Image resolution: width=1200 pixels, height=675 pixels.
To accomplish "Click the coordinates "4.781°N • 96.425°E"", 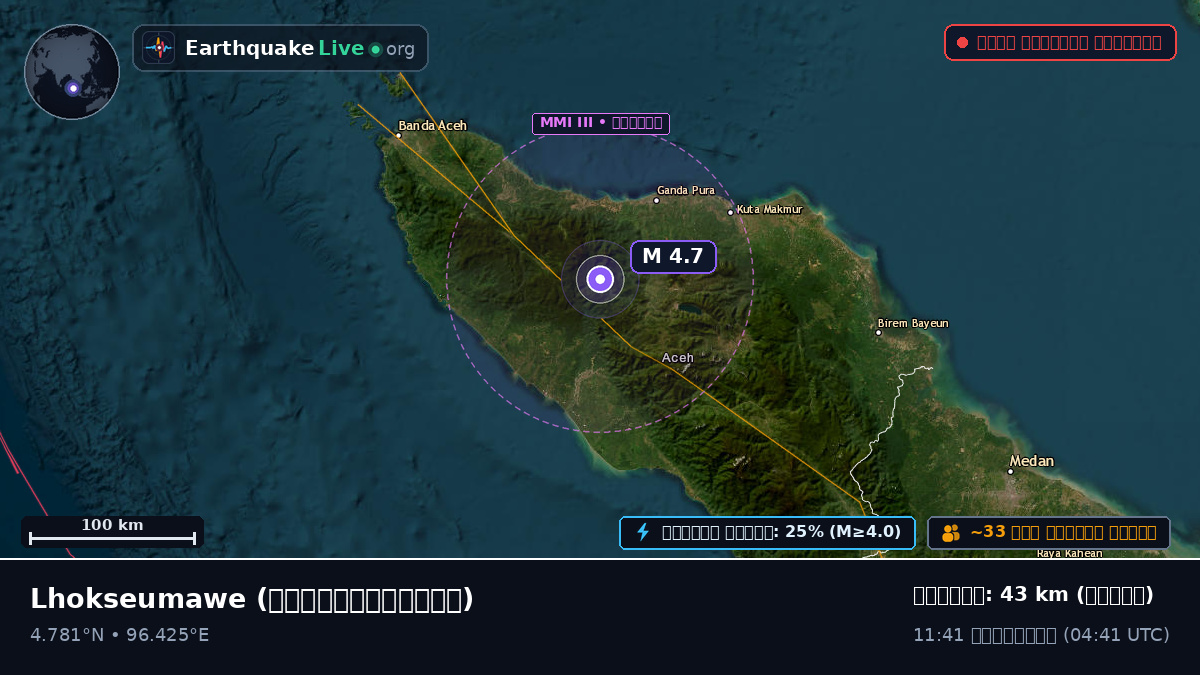I will click(120, 635).
